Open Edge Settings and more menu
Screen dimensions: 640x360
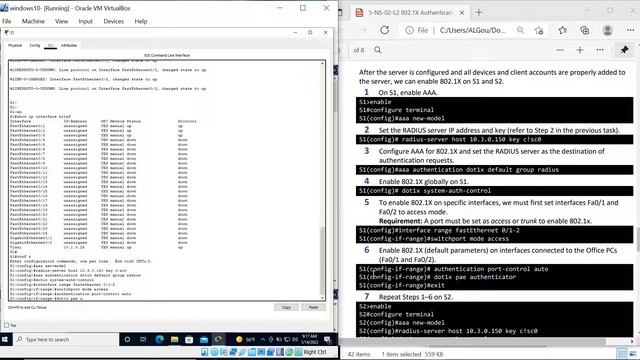[x=630, y=30]
